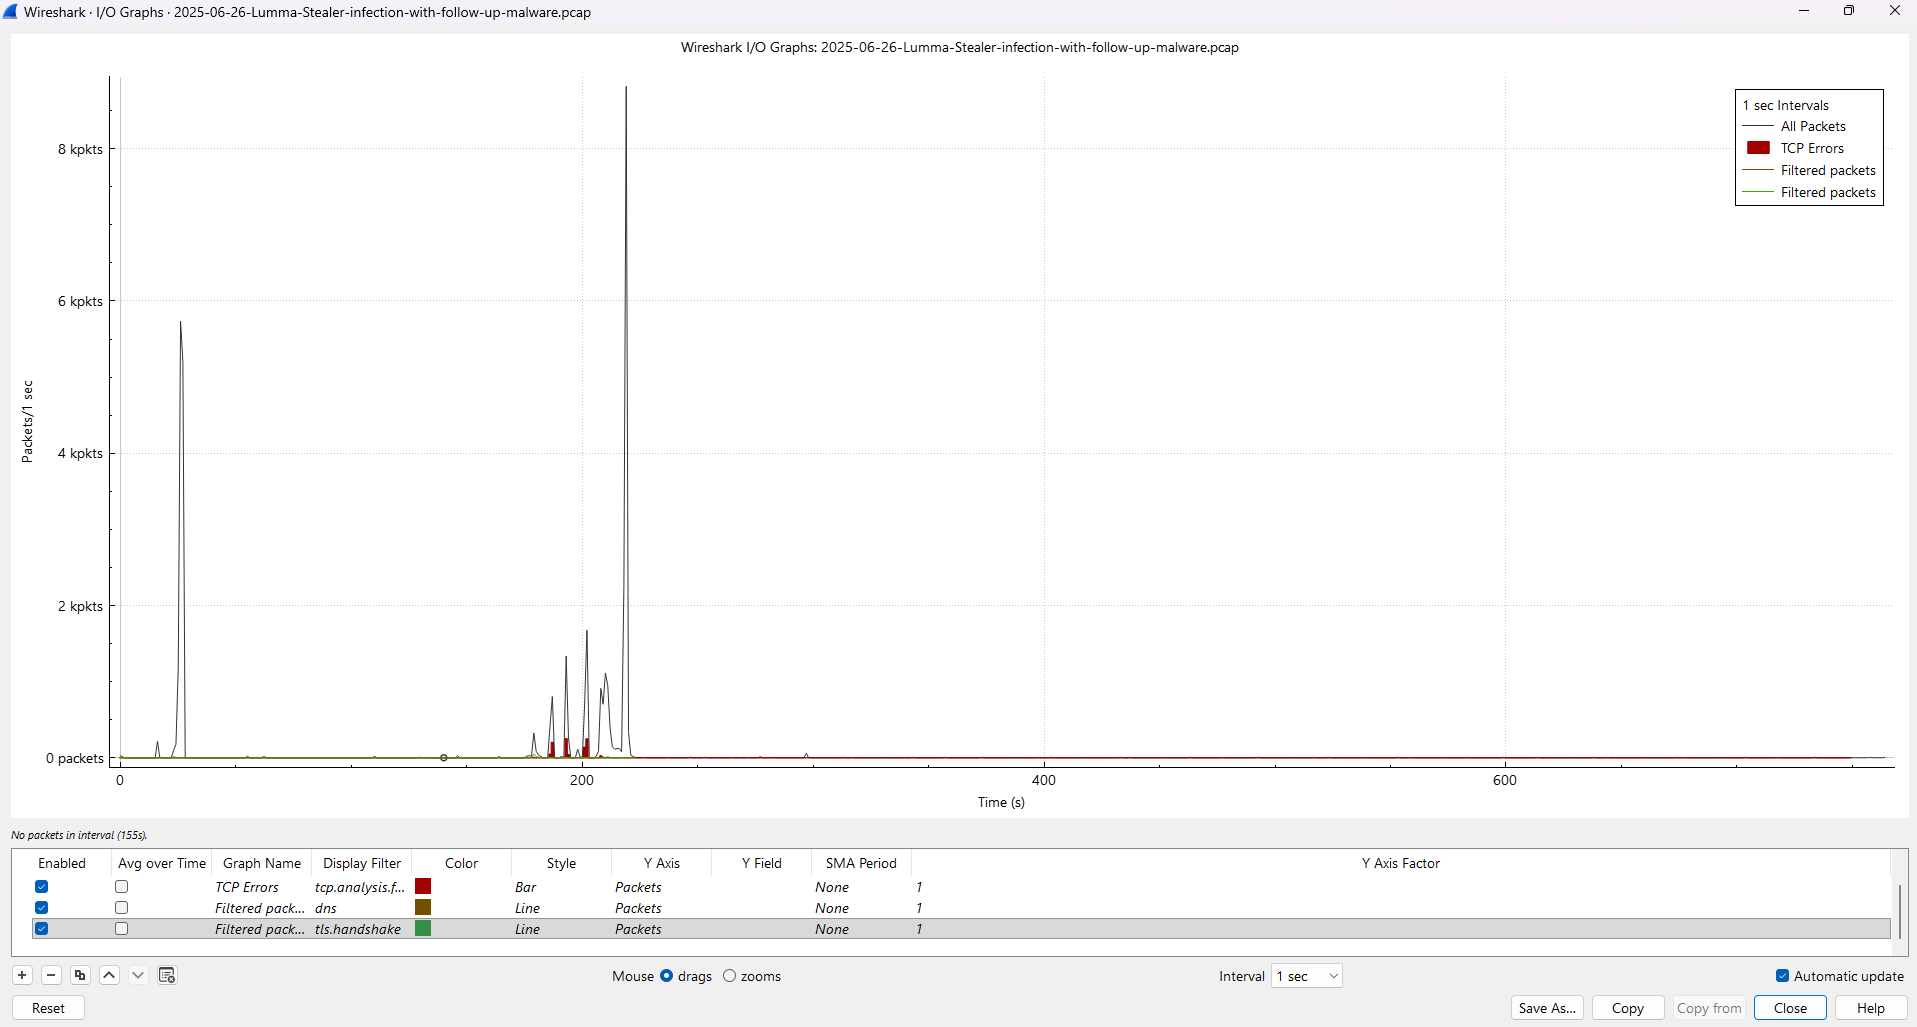This screenshot has width=1917, height=1027.
Task: Duplicate the selected graph
Action: coord(80,975)
